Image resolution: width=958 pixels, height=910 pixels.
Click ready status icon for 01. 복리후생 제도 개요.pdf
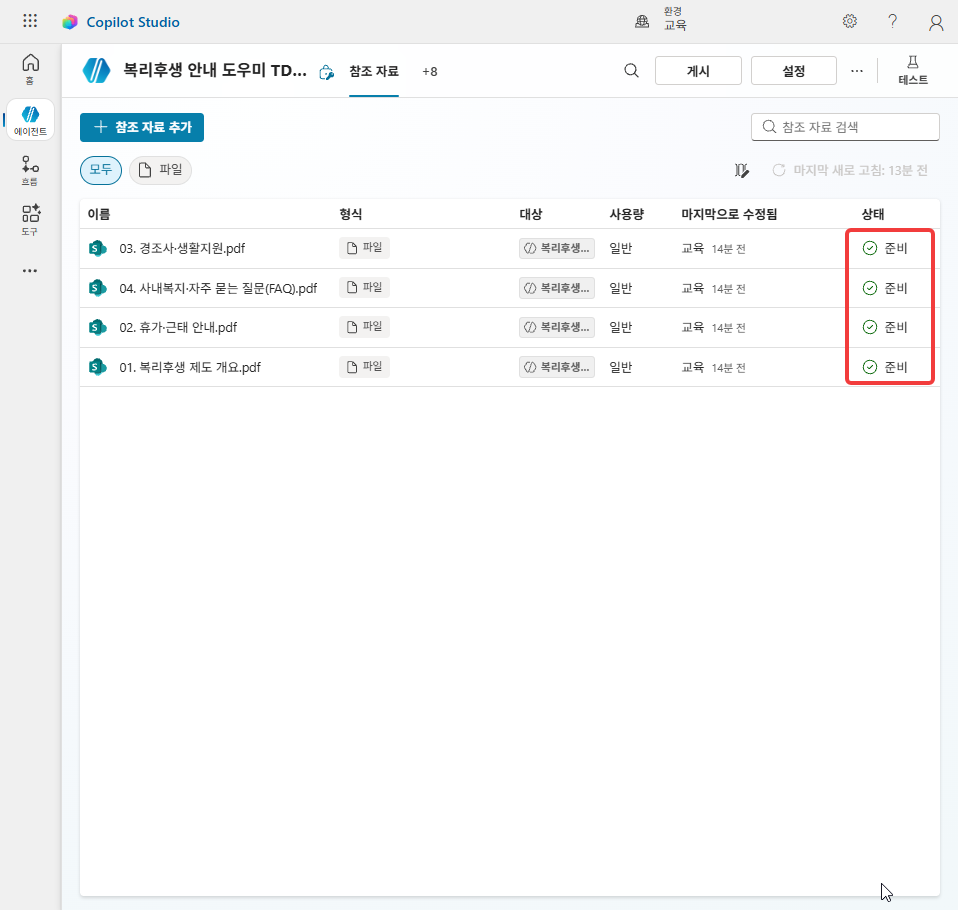click(x=869, y=367)
